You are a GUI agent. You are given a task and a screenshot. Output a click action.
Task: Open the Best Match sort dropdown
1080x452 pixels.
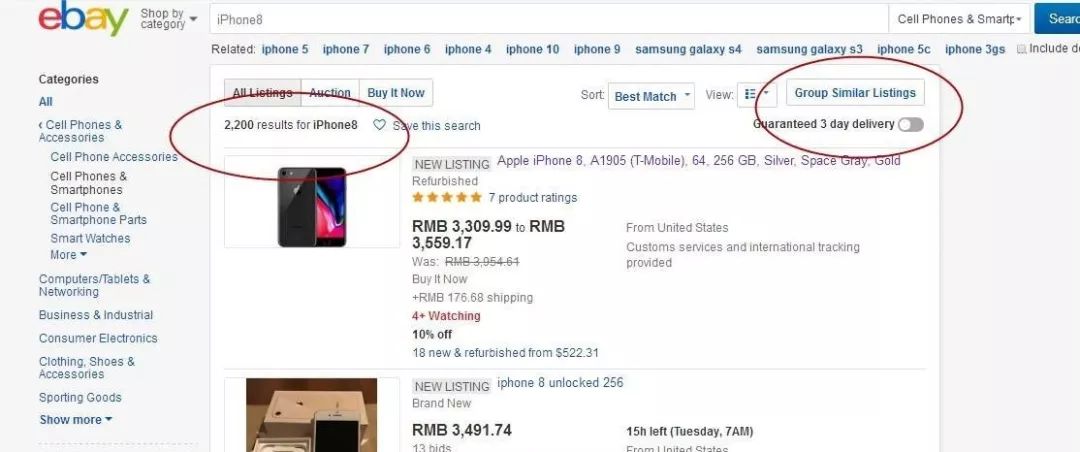(651, 96)
